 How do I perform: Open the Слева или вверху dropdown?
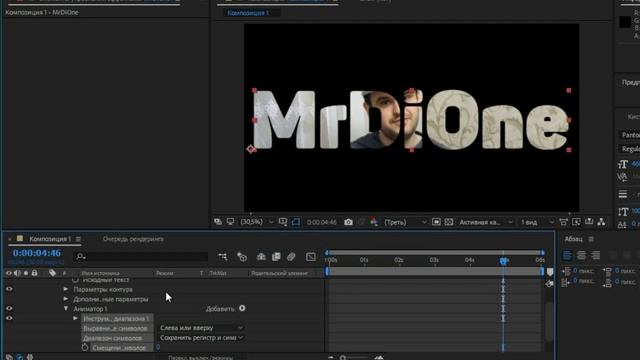tap(201, 328)
